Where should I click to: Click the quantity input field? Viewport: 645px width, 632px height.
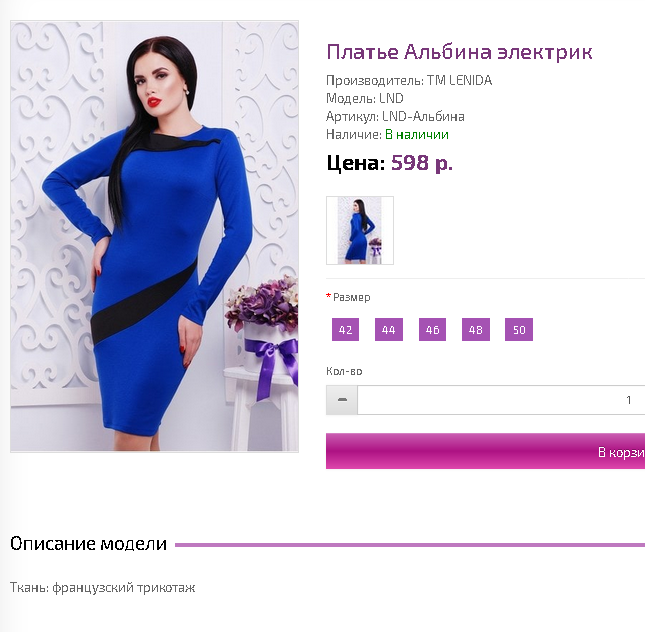tap(501, 400)
